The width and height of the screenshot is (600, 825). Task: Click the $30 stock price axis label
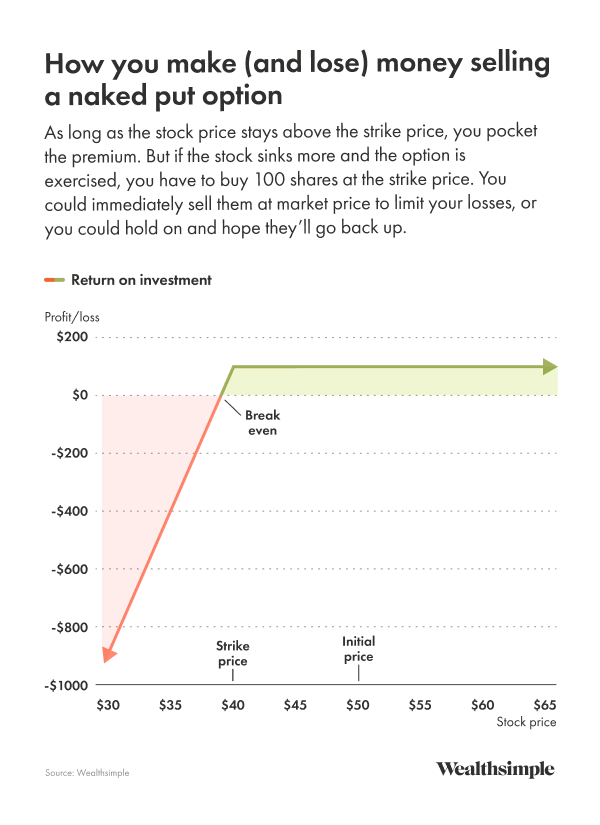[108, 705]
